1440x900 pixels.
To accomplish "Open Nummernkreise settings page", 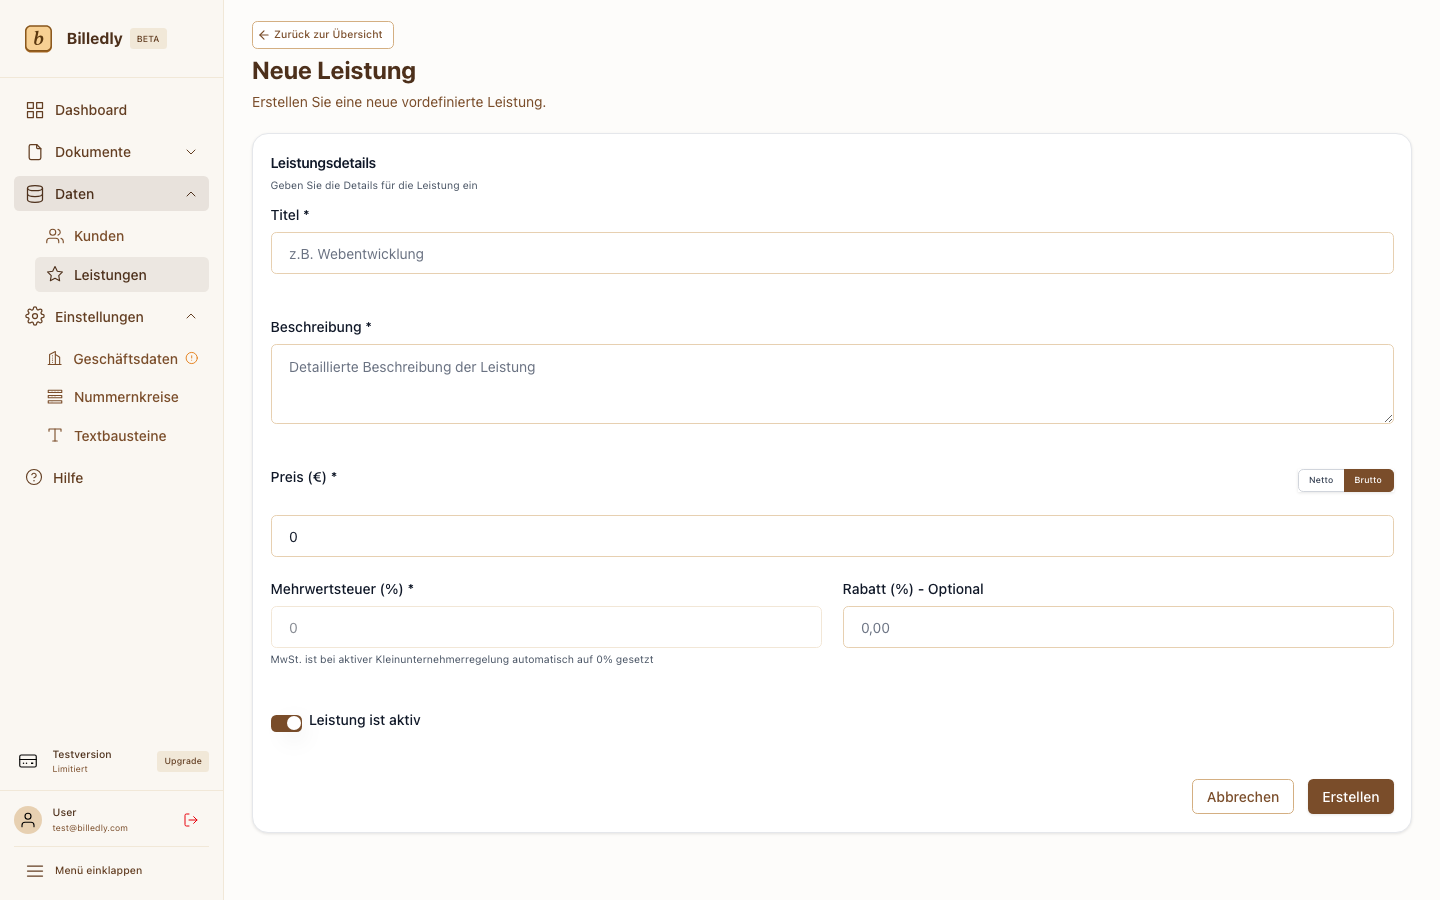I will (x=126, y=397).
